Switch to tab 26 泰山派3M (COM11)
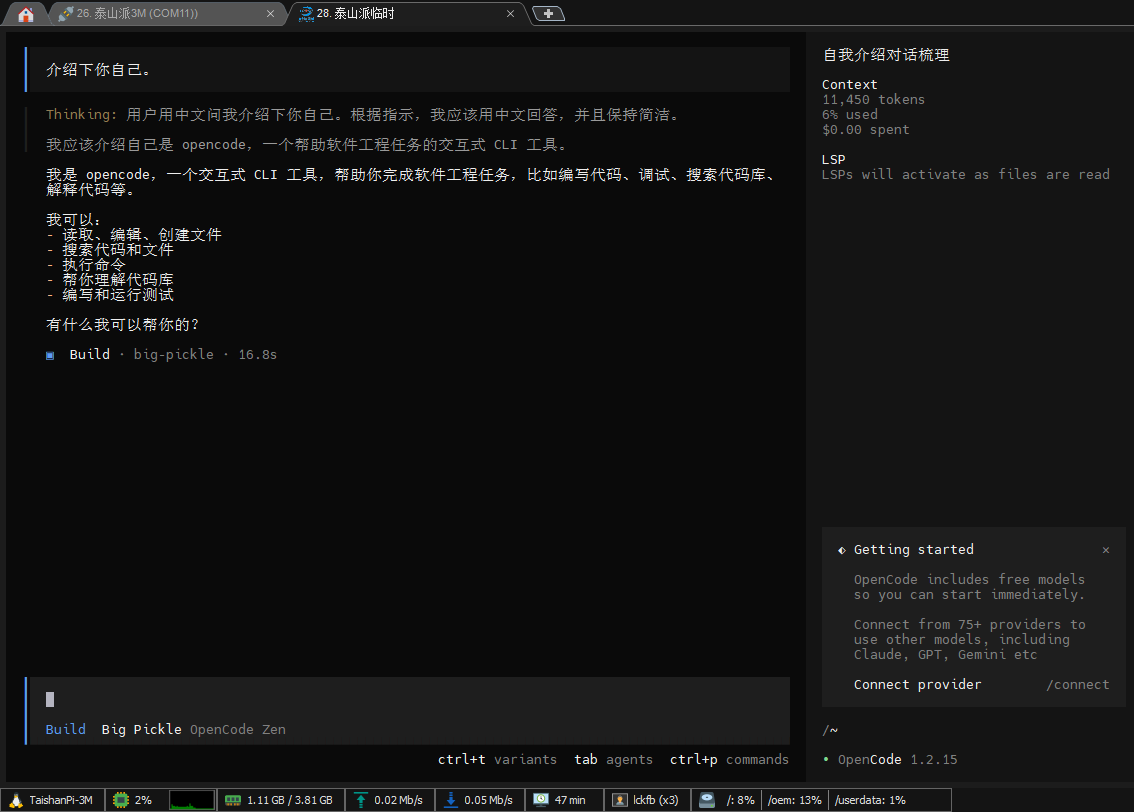This screenshot has height=812, width=1134. (x=166, y=14)
